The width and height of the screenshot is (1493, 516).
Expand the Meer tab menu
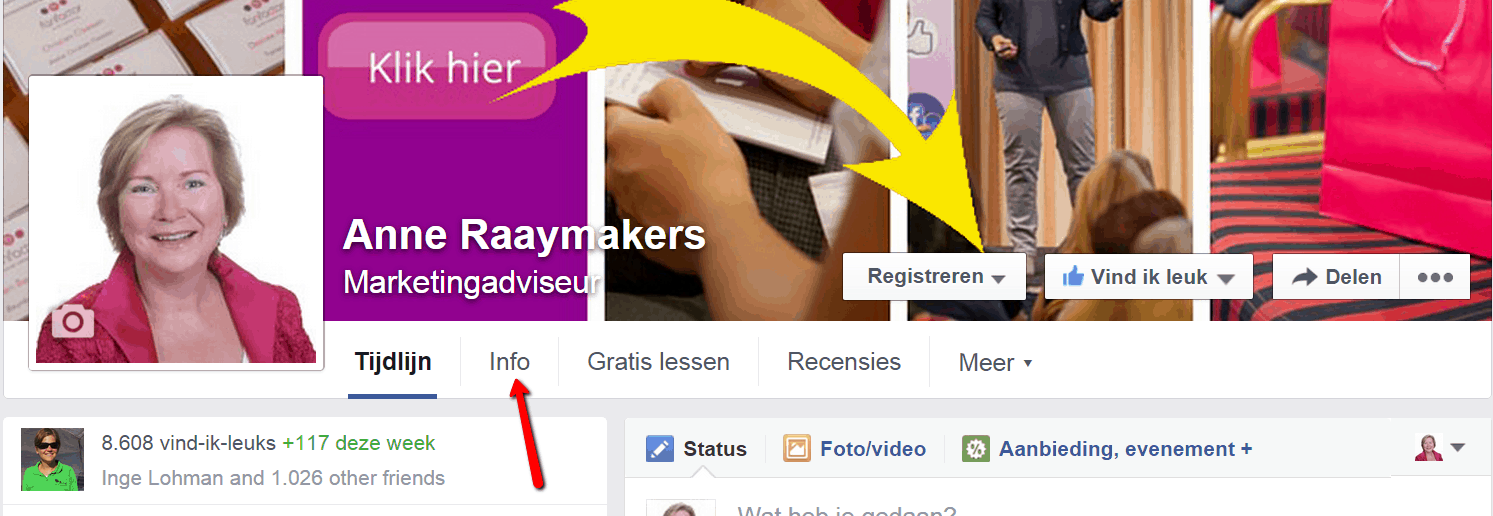(x=995, y=362)
